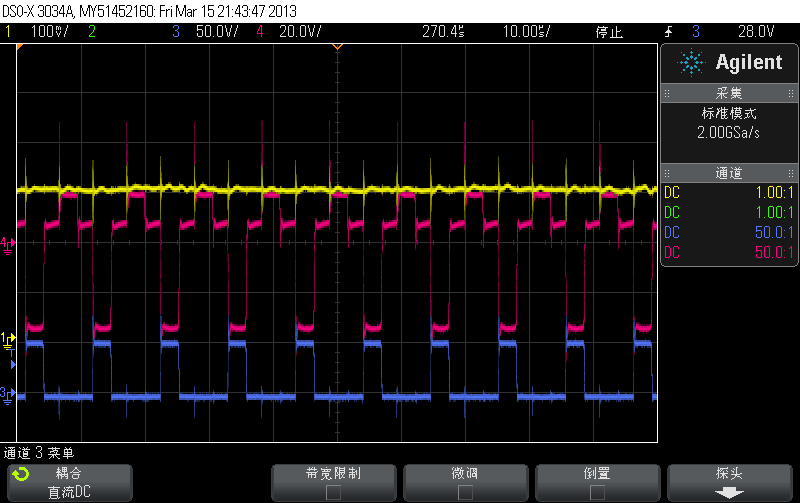
Task: Click the time delay value 270.4
Action: 443,32
